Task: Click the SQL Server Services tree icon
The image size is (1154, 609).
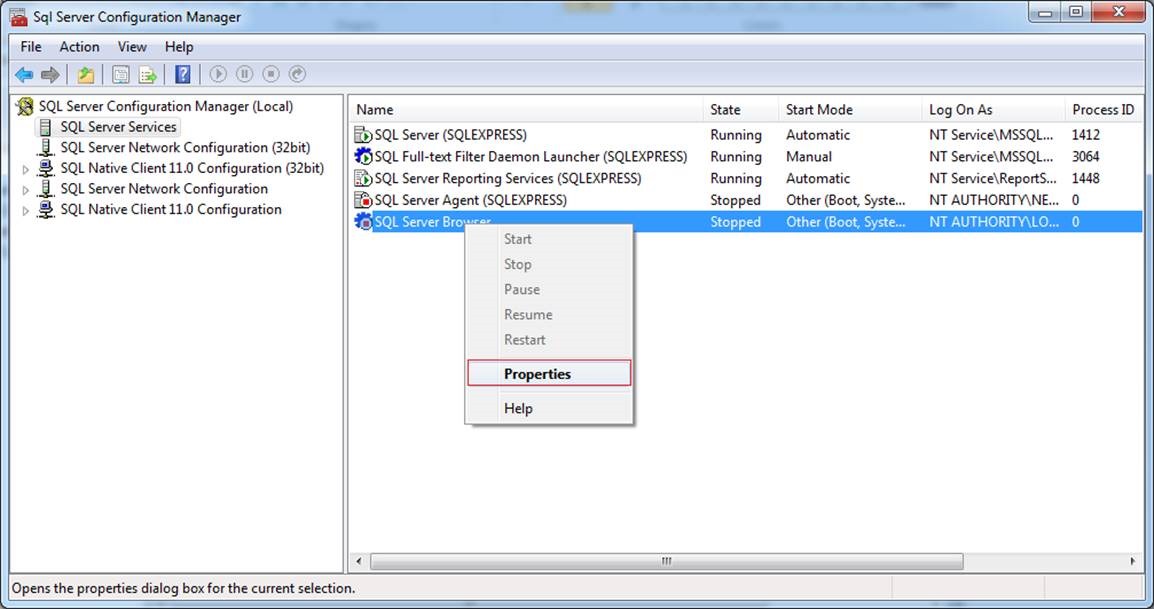Action: click(x=46, y=127)
